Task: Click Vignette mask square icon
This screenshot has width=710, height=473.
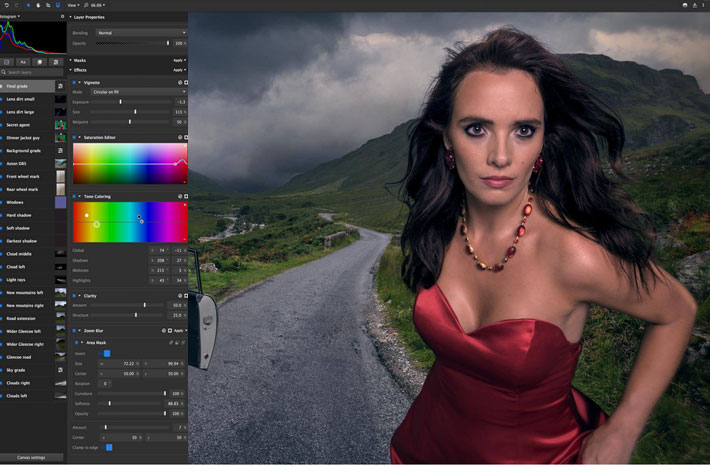Action: click(x=186, y=82)
